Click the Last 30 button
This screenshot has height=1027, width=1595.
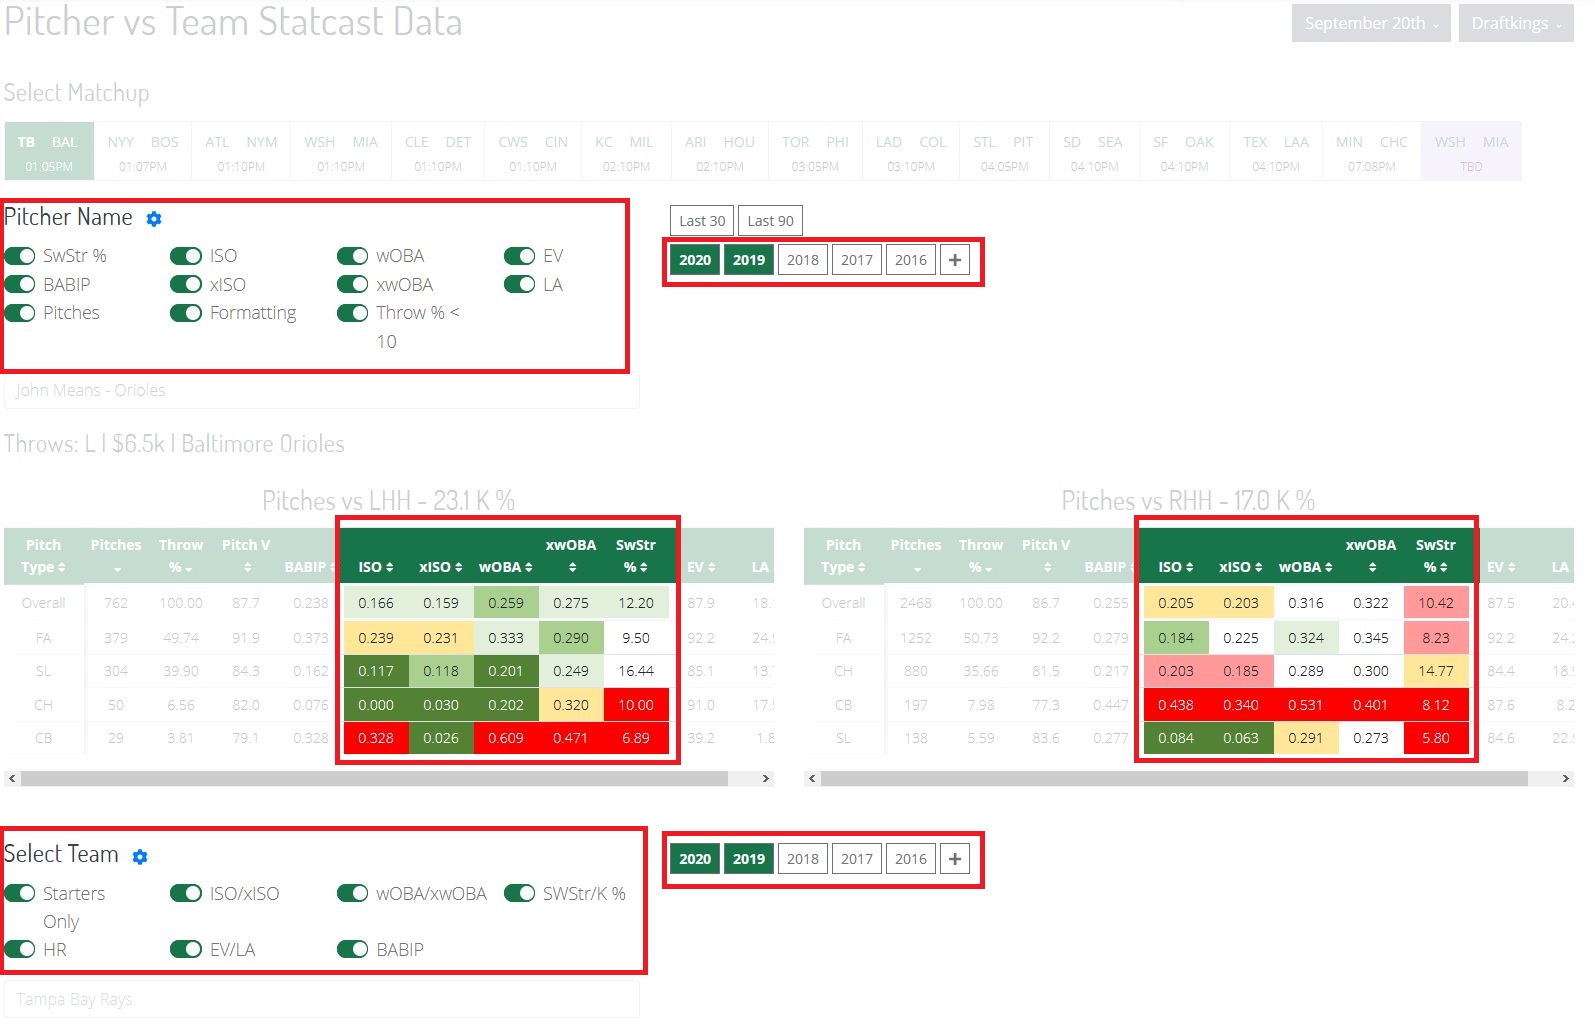pos(702,221)
